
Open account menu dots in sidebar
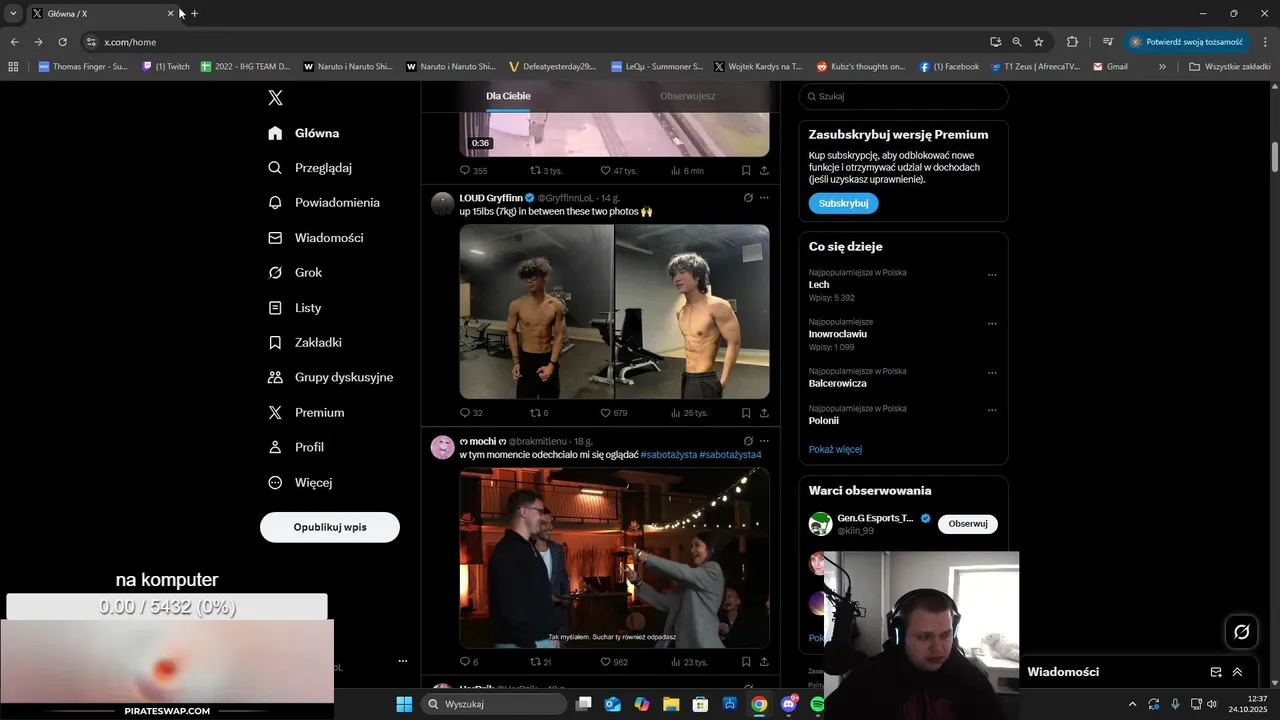pos(403,661)
